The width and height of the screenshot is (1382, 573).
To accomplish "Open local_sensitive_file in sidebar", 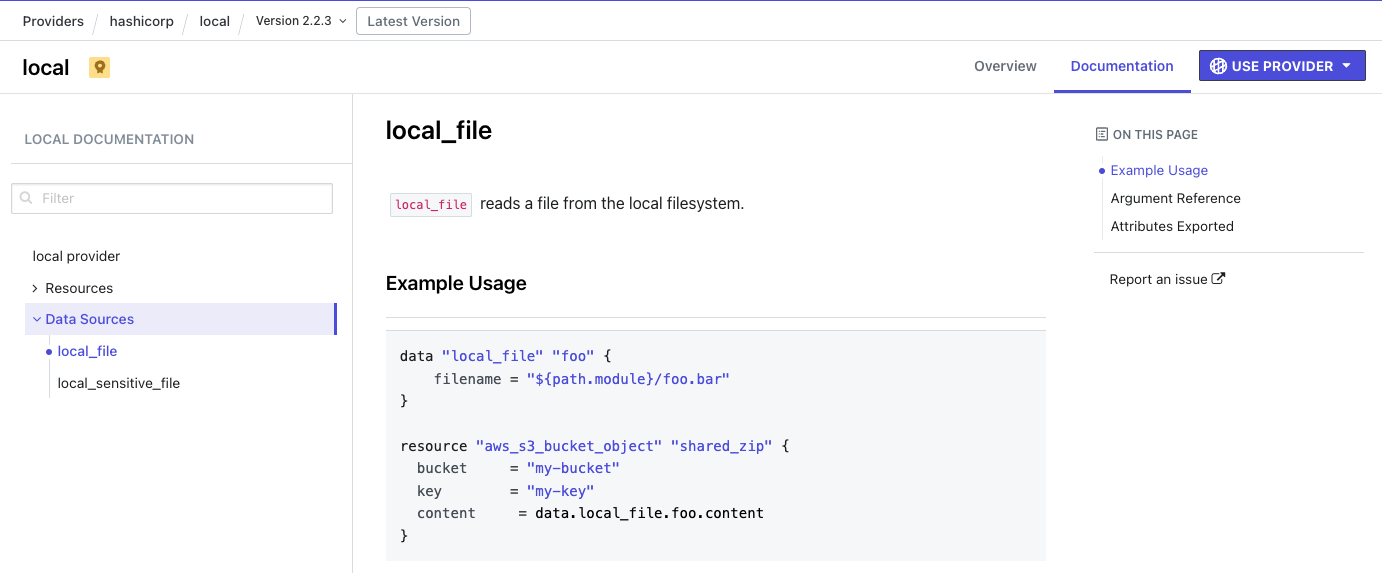I will (x=119, y=383).
